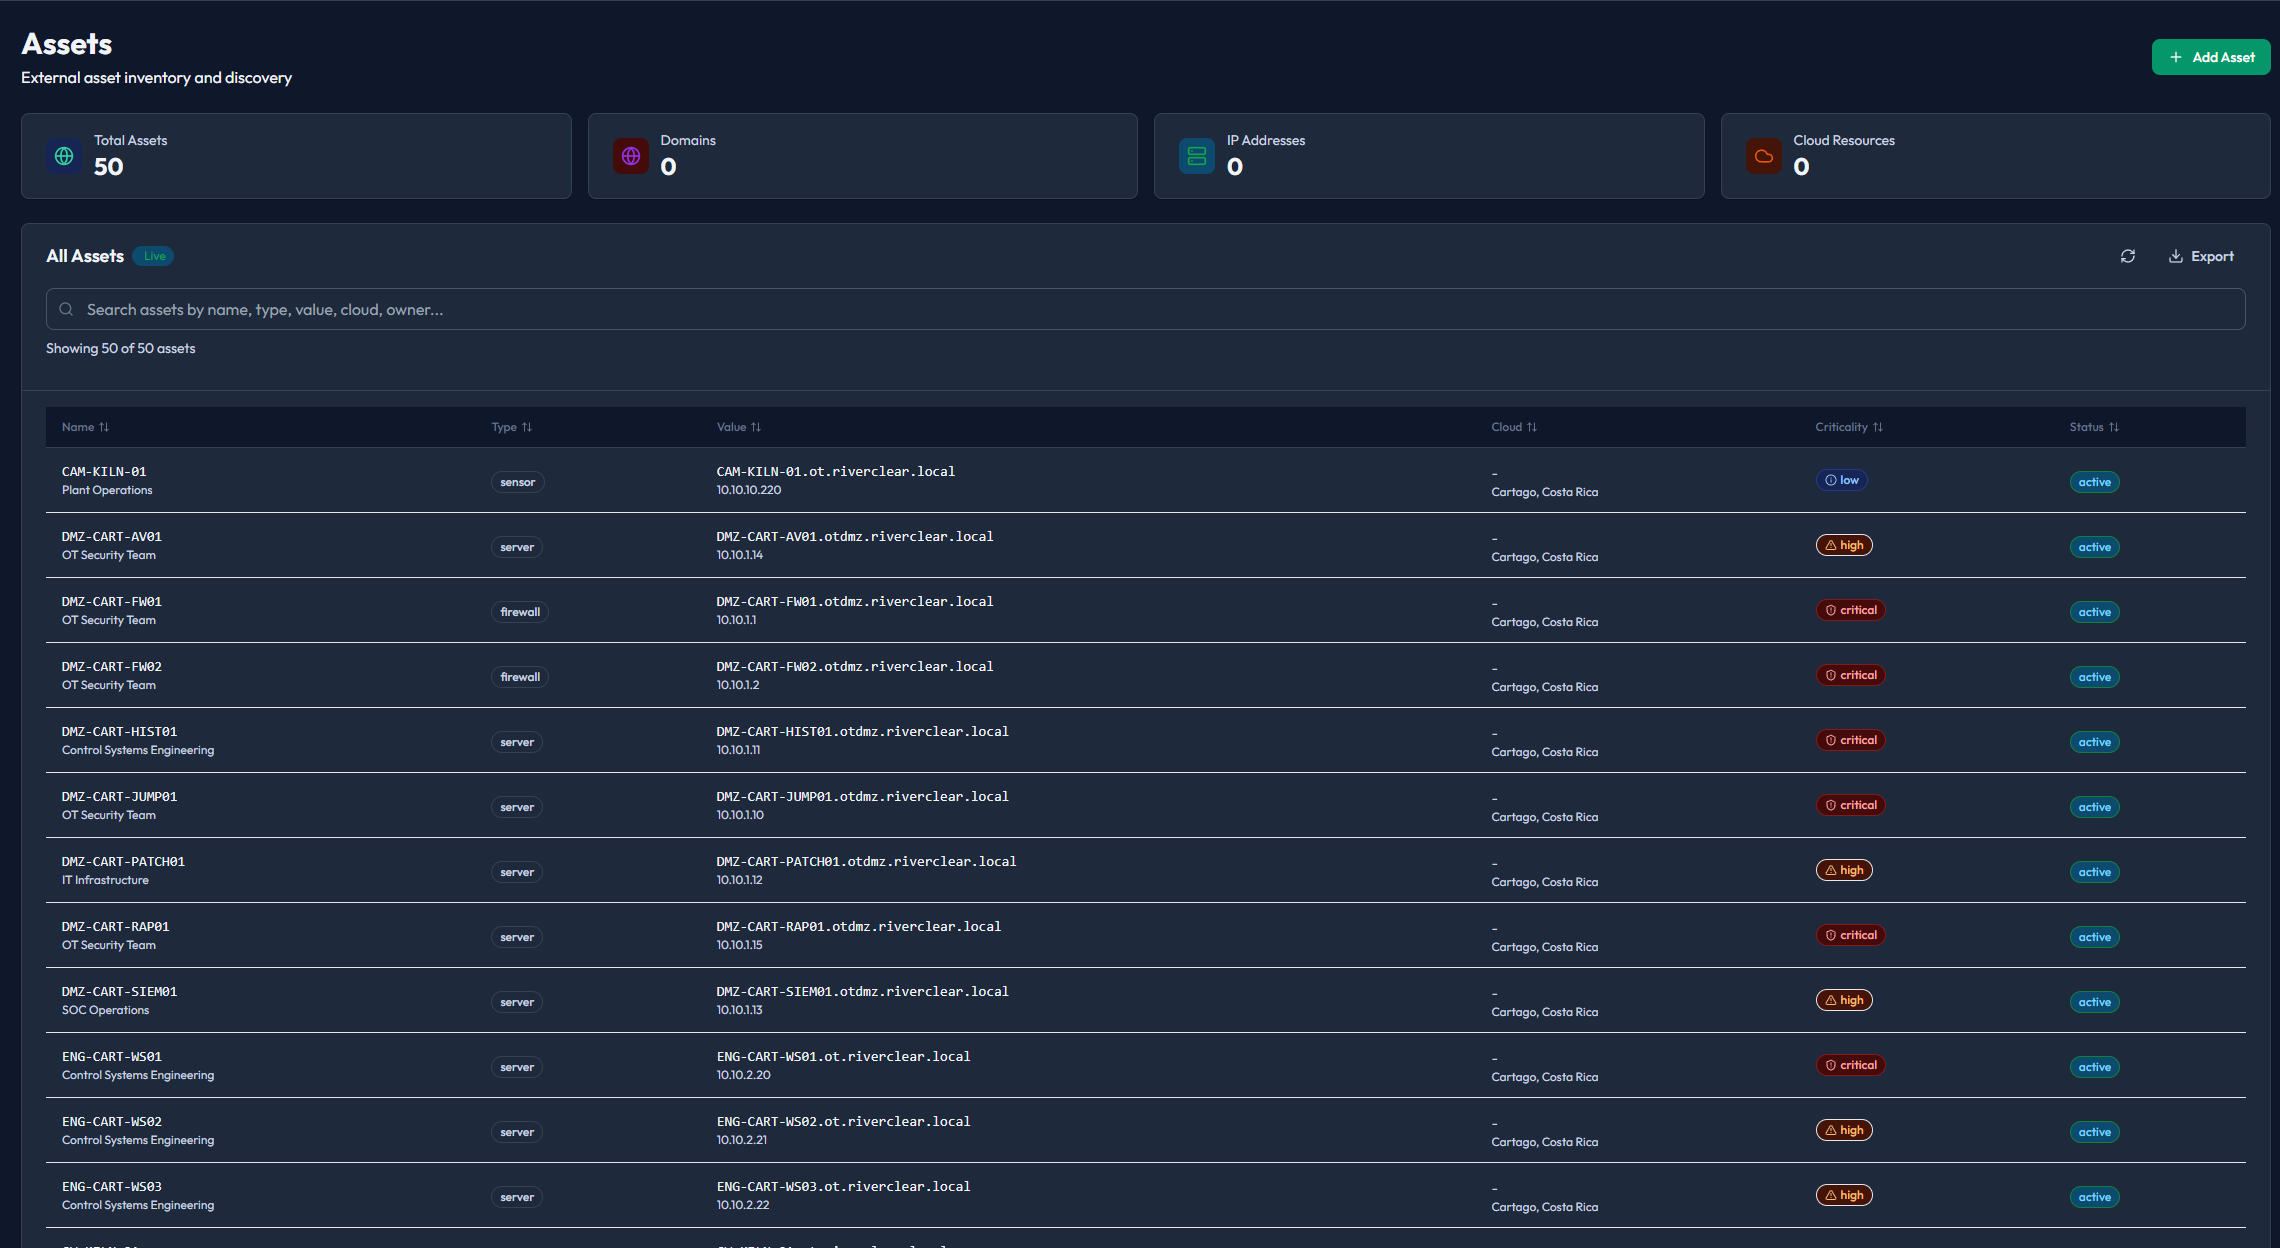Viewport: 2280px width, 1248px height.
Task: Toggle the active status on DMZ-CART-SIEM01
Action: pos(2095,1001)
